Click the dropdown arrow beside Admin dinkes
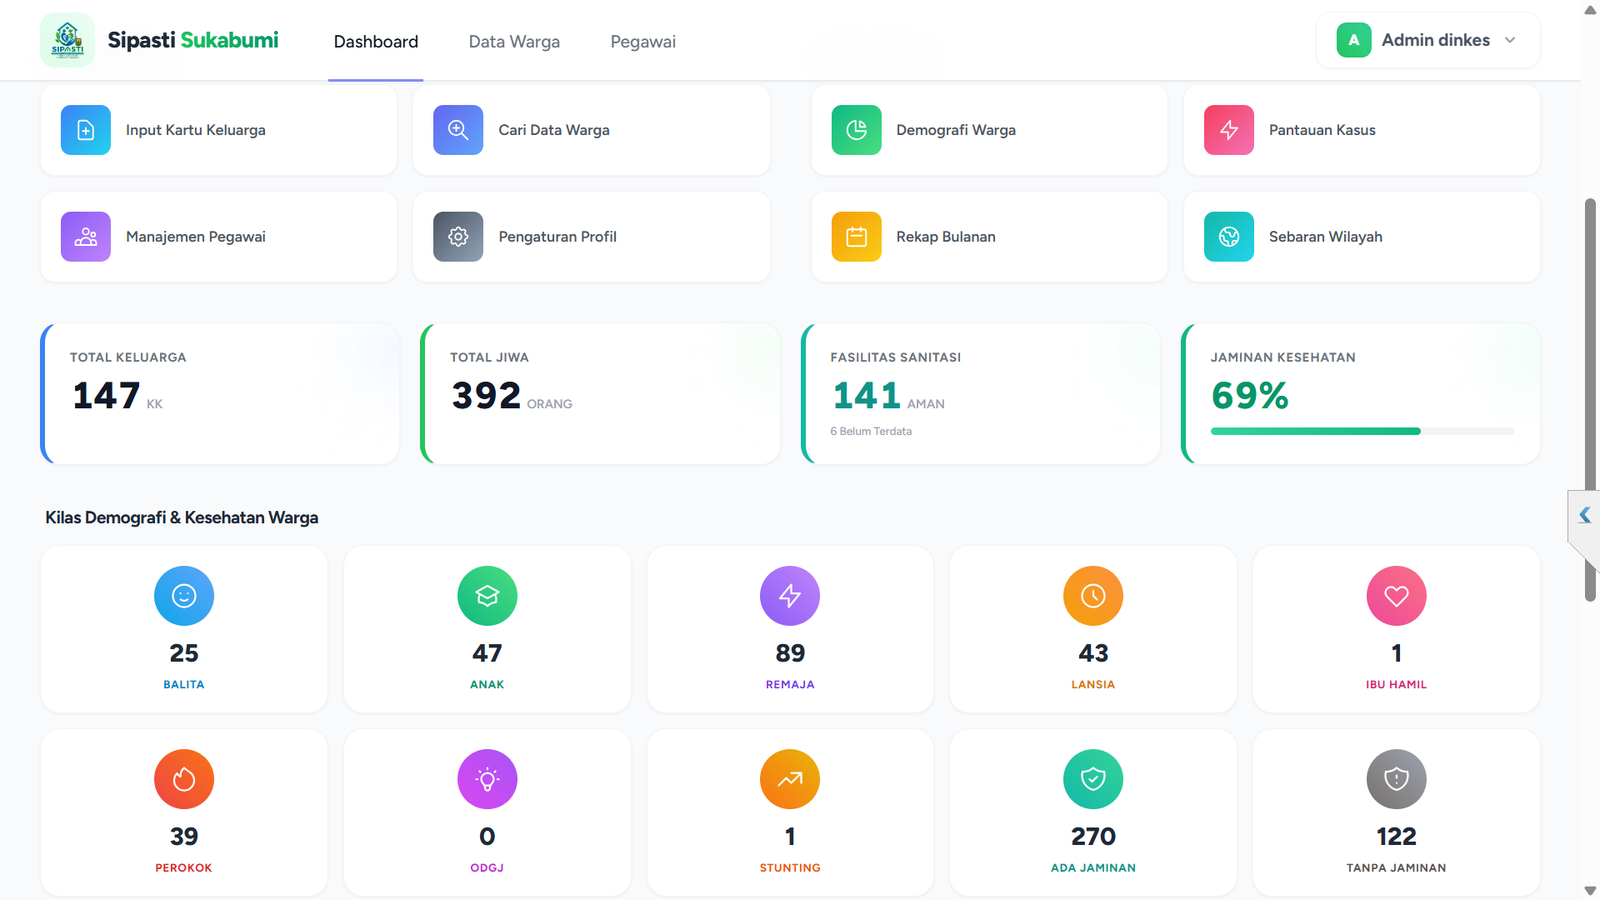1600x900 pixels. tap(1510, 40)
